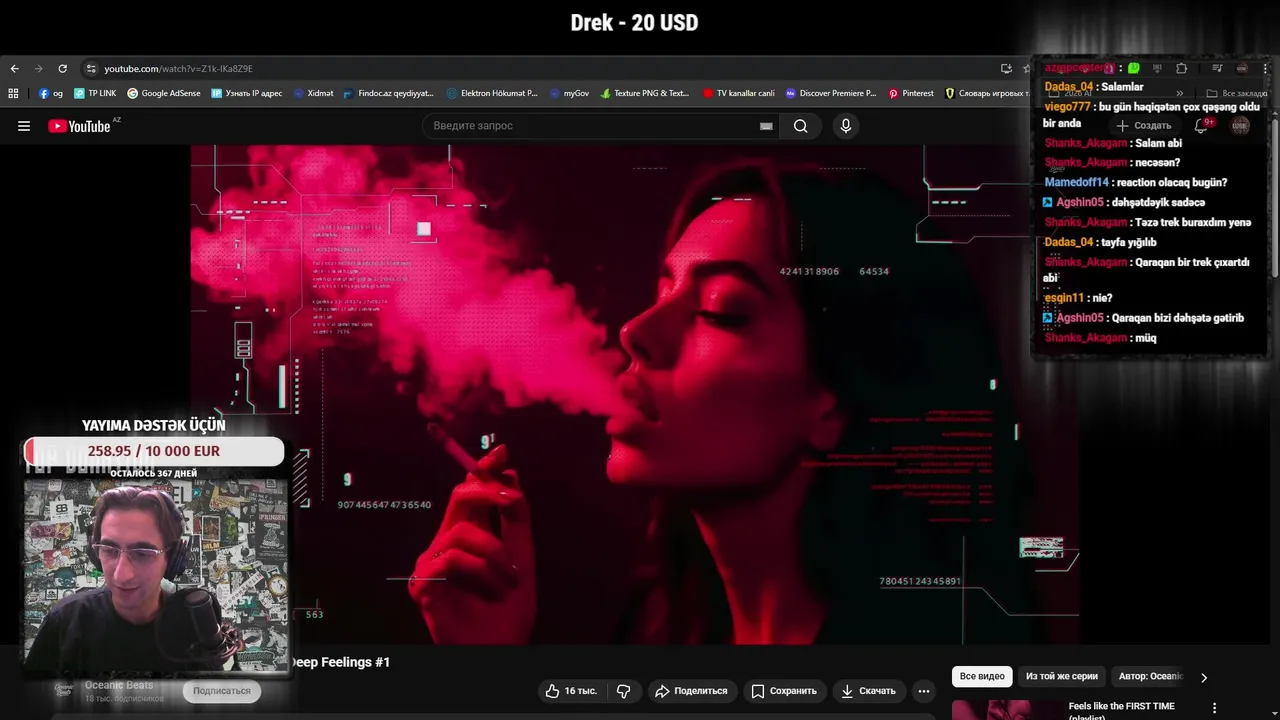Viewport: 1280px width, 720px height.
Task: Show more chips with right chevron
Action: [1204, 677]
